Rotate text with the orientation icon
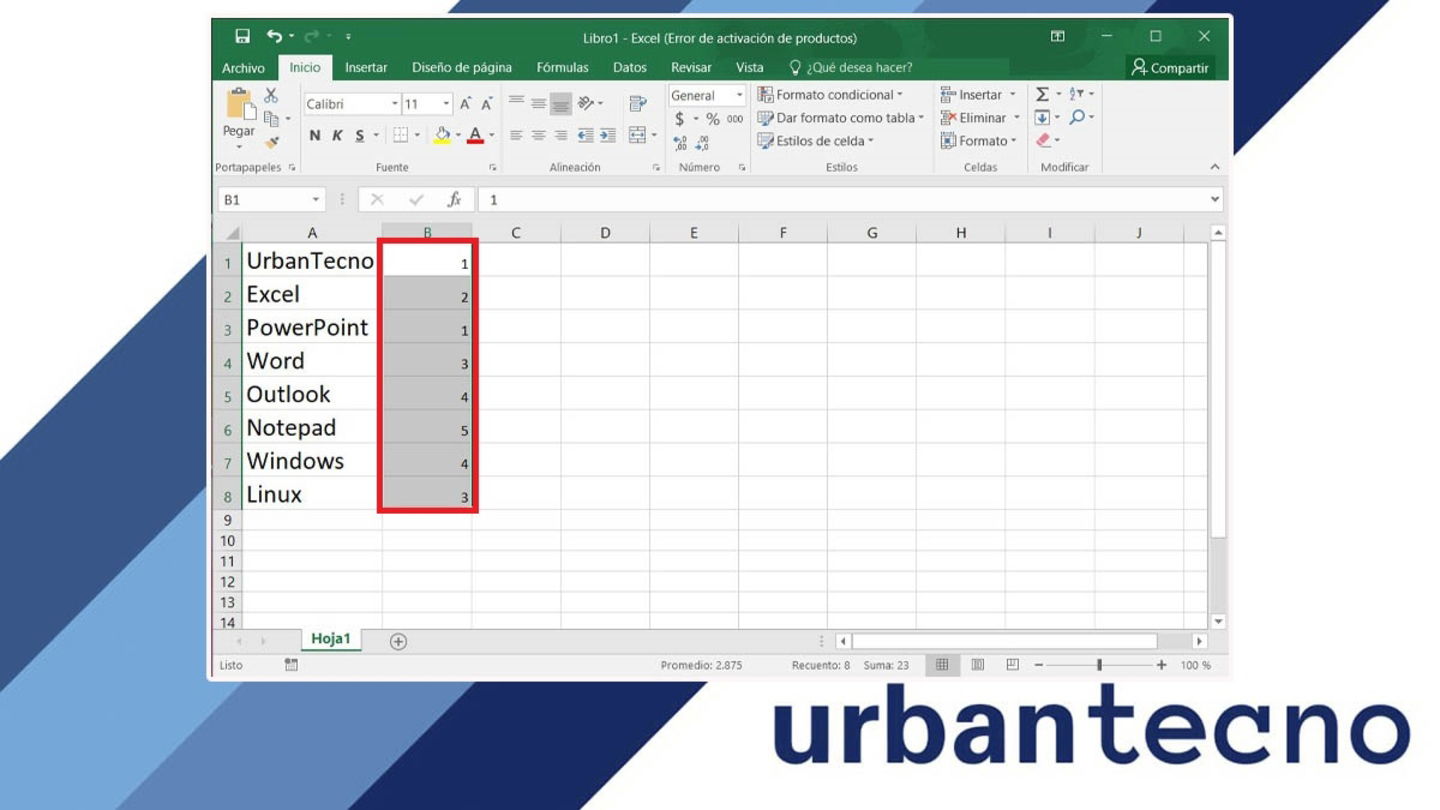Screen dimensions: 1440x810 586,103
